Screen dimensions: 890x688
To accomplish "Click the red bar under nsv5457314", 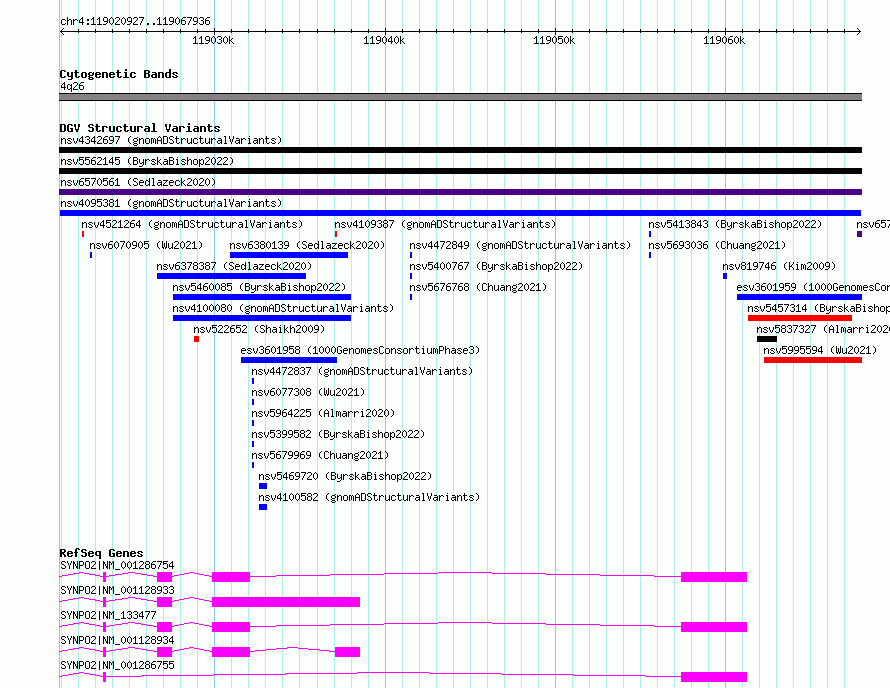I will pos(800,318).
